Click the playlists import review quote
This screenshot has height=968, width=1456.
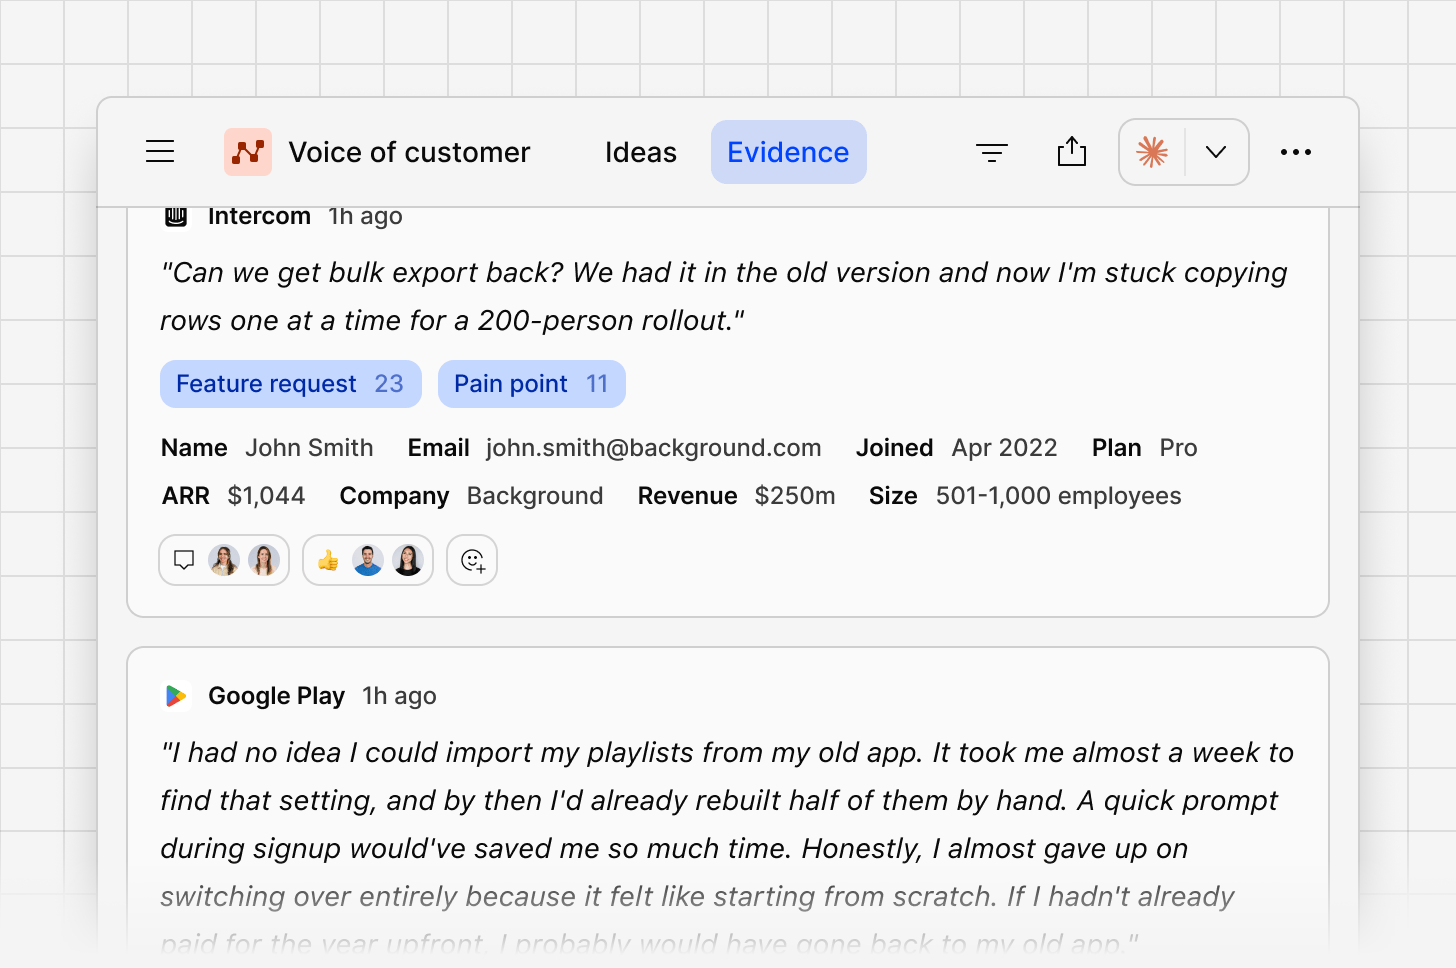727,848
